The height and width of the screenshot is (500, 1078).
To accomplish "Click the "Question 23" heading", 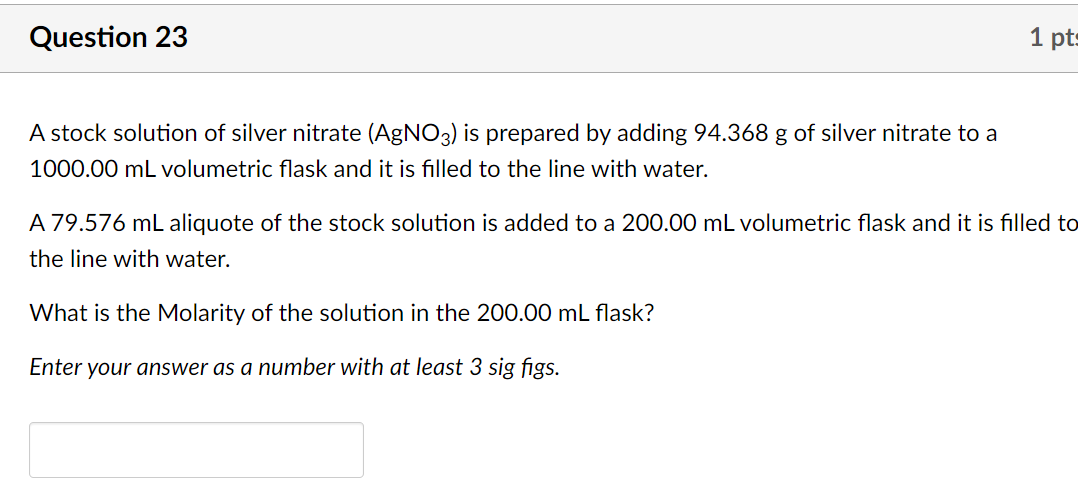I will point(109,38).
